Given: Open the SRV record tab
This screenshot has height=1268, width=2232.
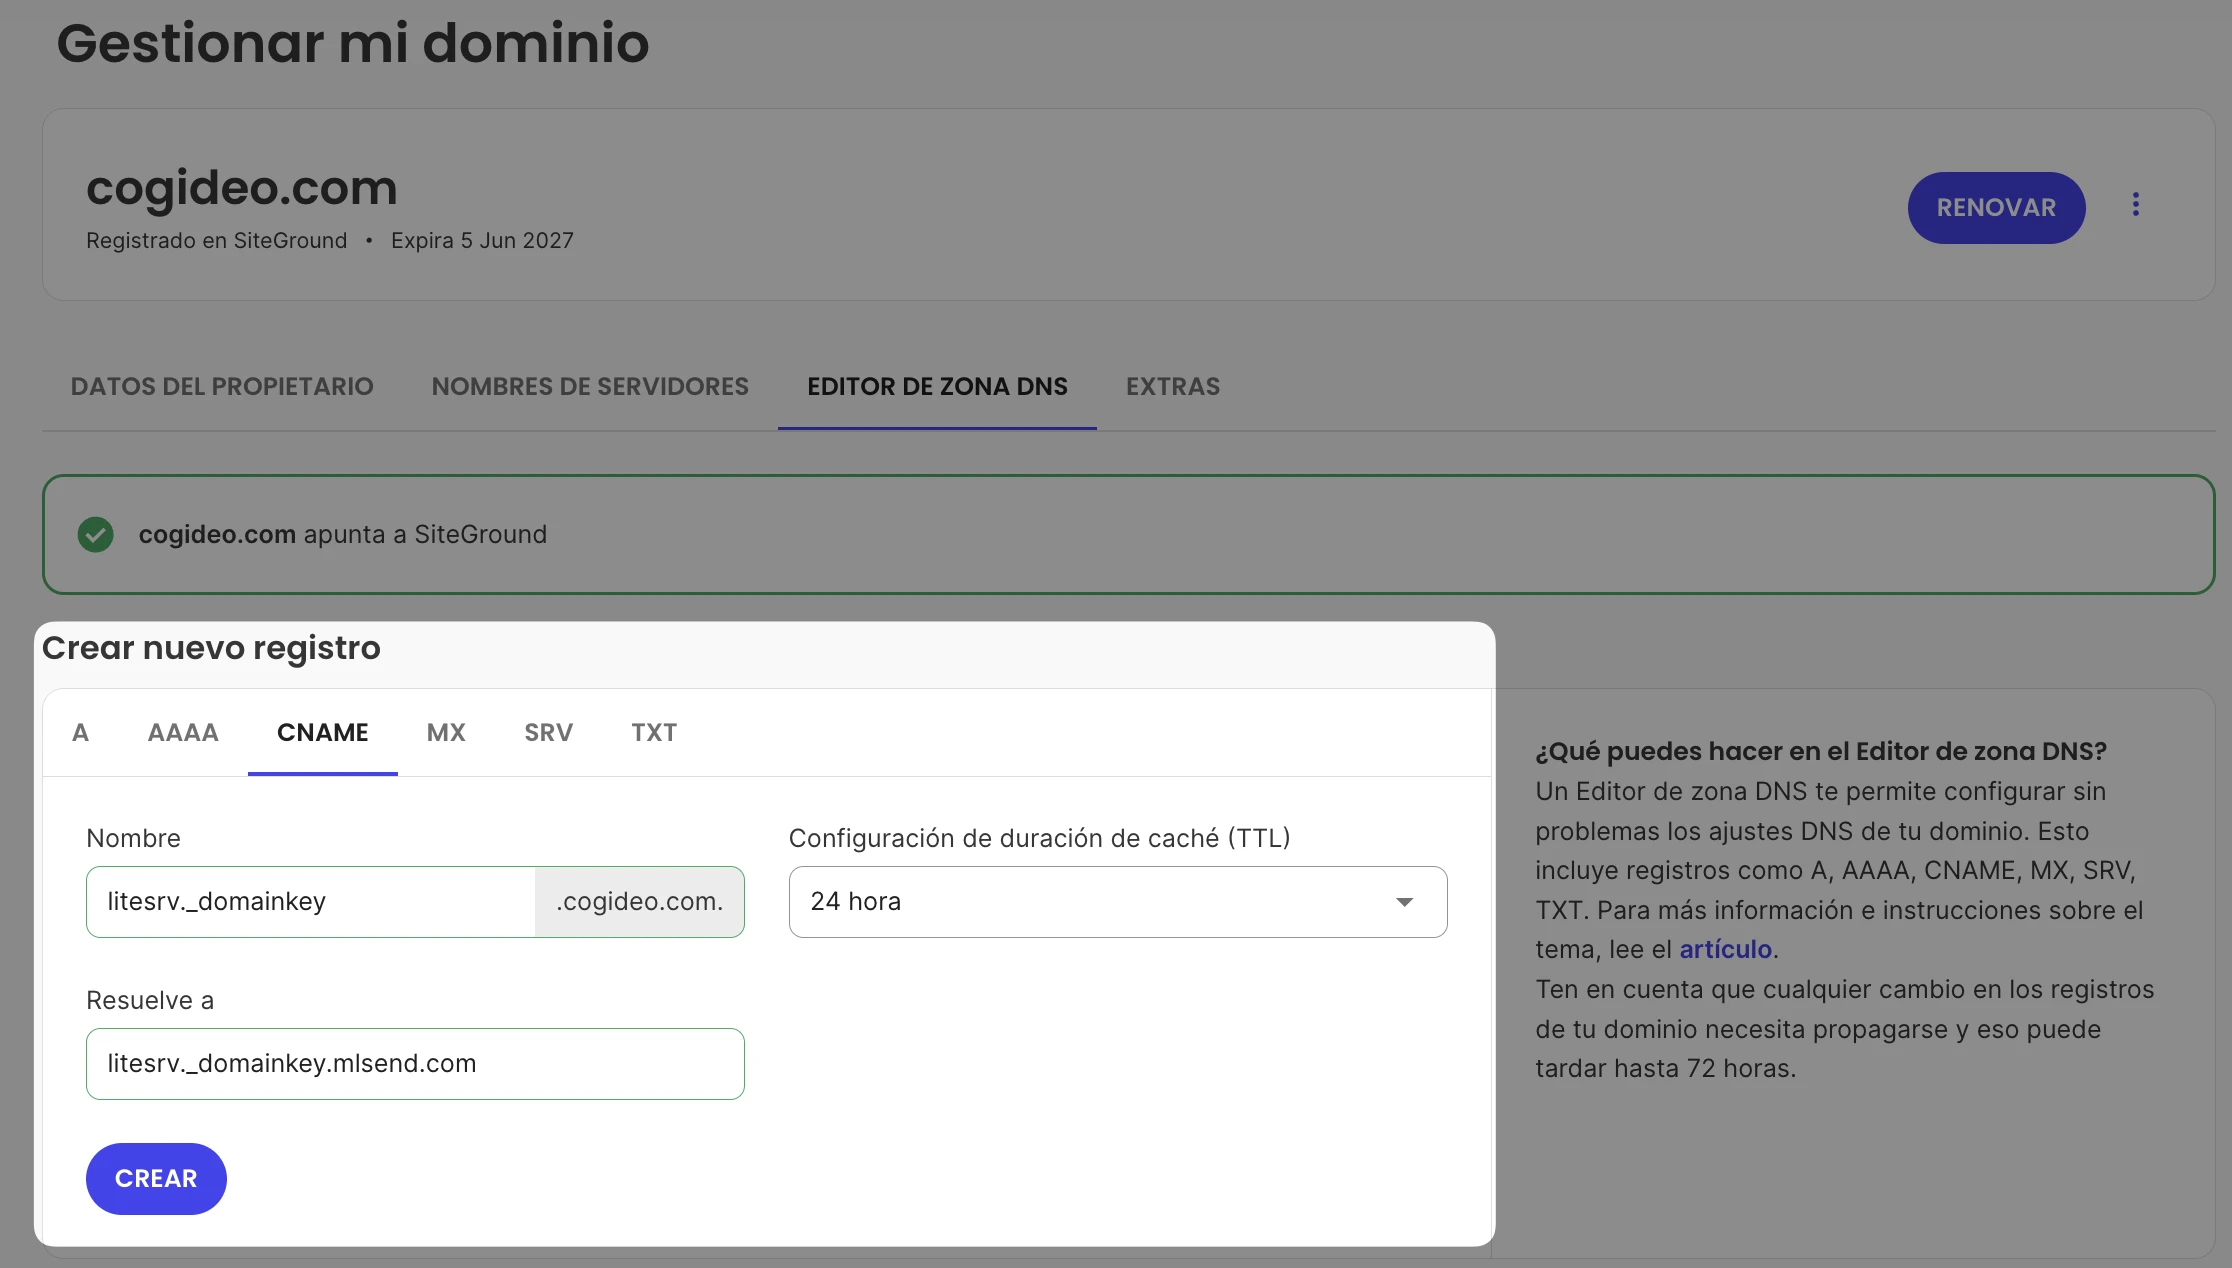Looking at the screenshot, I should [x=549, y=732].
